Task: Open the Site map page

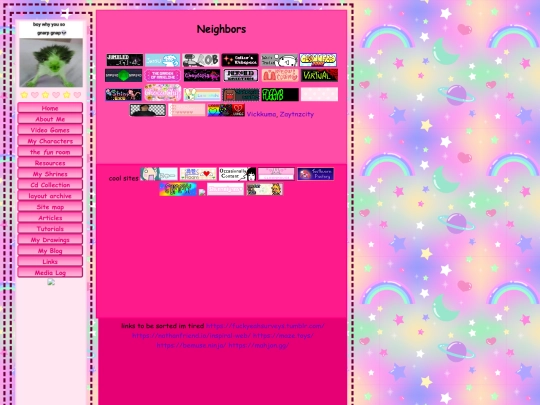Action: 50,207
